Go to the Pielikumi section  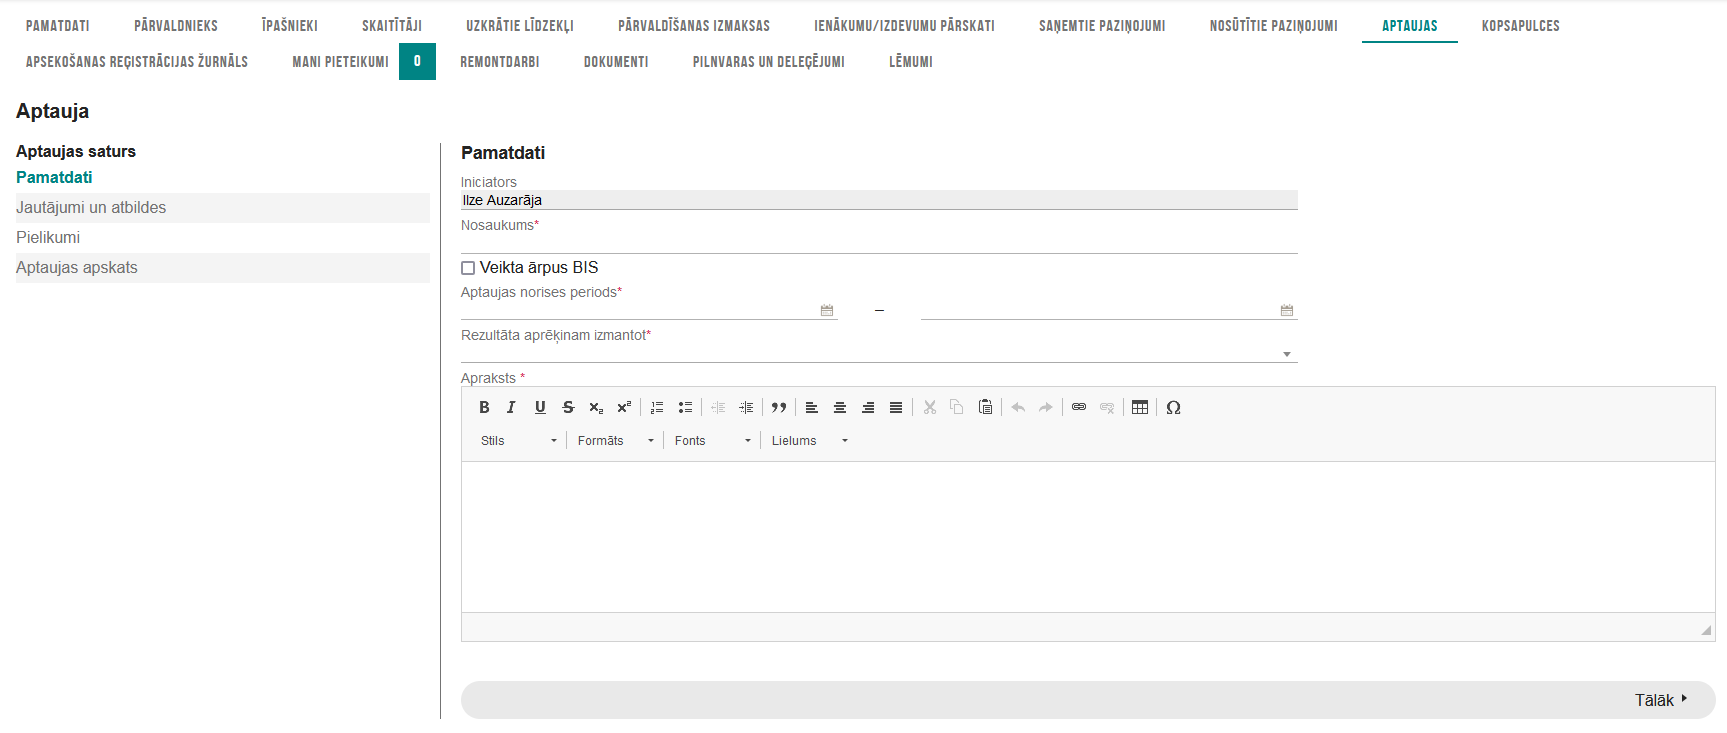pos(223,238)
